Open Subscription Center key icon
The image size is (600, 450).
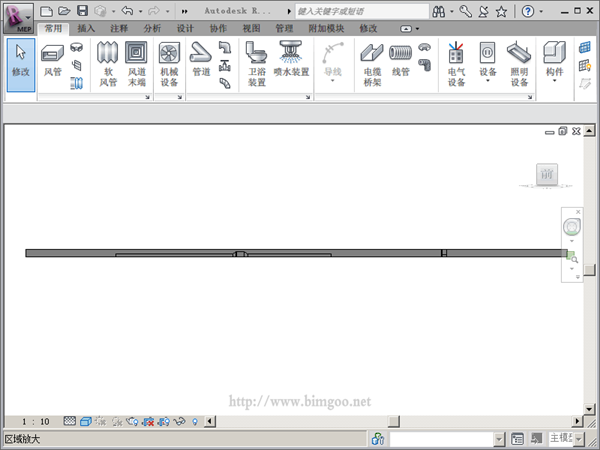coord(465,11)
